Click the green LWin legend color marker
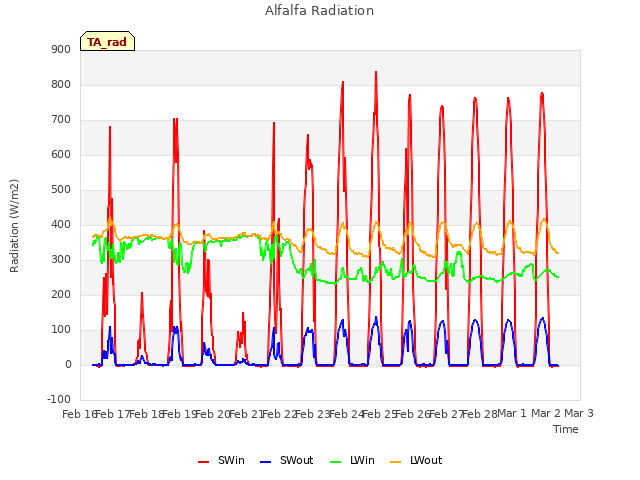This screenshot has height=480, width=640. point(335,462)
